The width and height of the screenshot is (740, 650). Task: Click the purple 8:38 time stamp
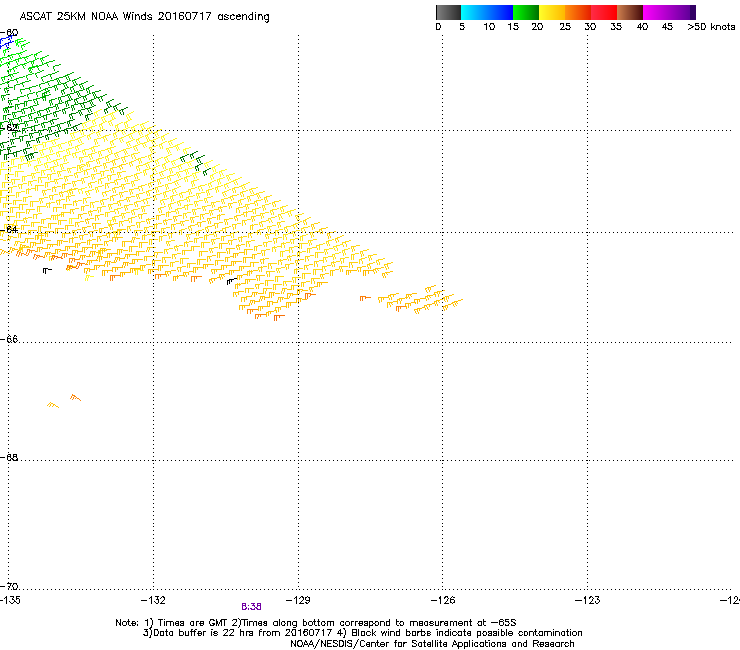(251, 607)
